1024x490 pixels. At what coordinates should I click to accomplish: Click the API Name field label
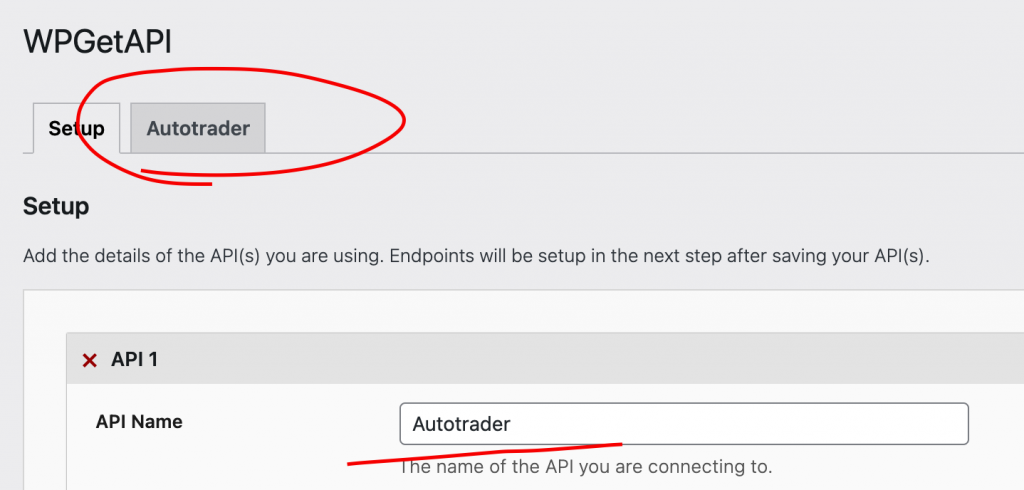click(139, 422)
